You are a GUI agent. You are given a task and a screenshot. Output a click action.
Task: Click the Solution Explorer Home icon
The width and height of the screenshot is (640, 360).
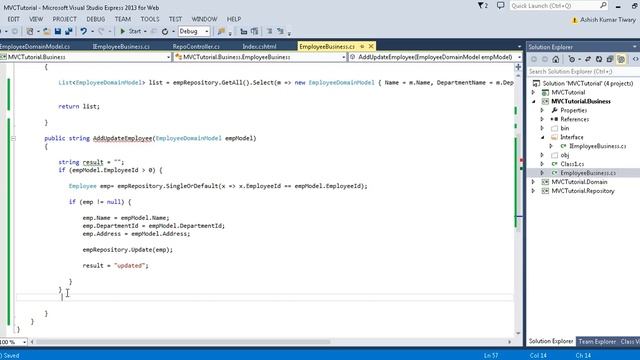pos(556,60)
